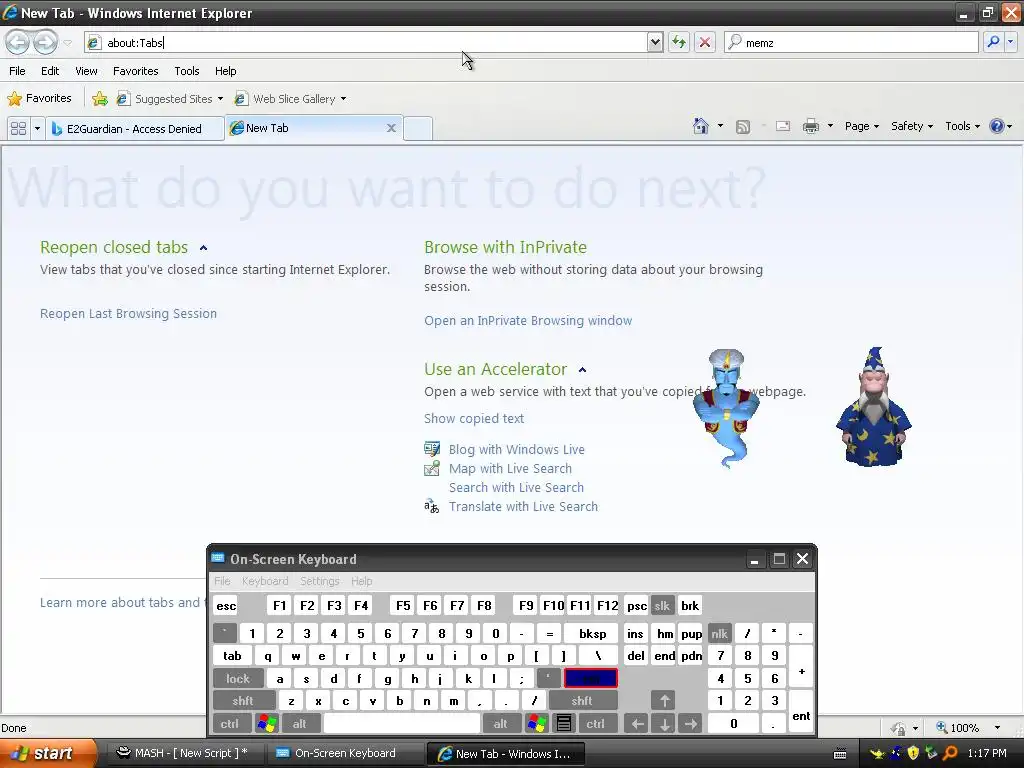The image size is (1024, 768).
Task: Click the application menu key on keyboard
Action: click(564, 724)
